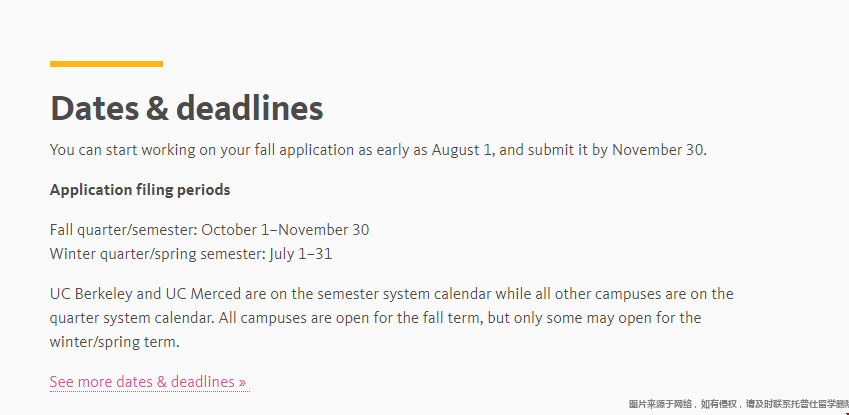Click the words August 1 in the intro

pos(462,150)
